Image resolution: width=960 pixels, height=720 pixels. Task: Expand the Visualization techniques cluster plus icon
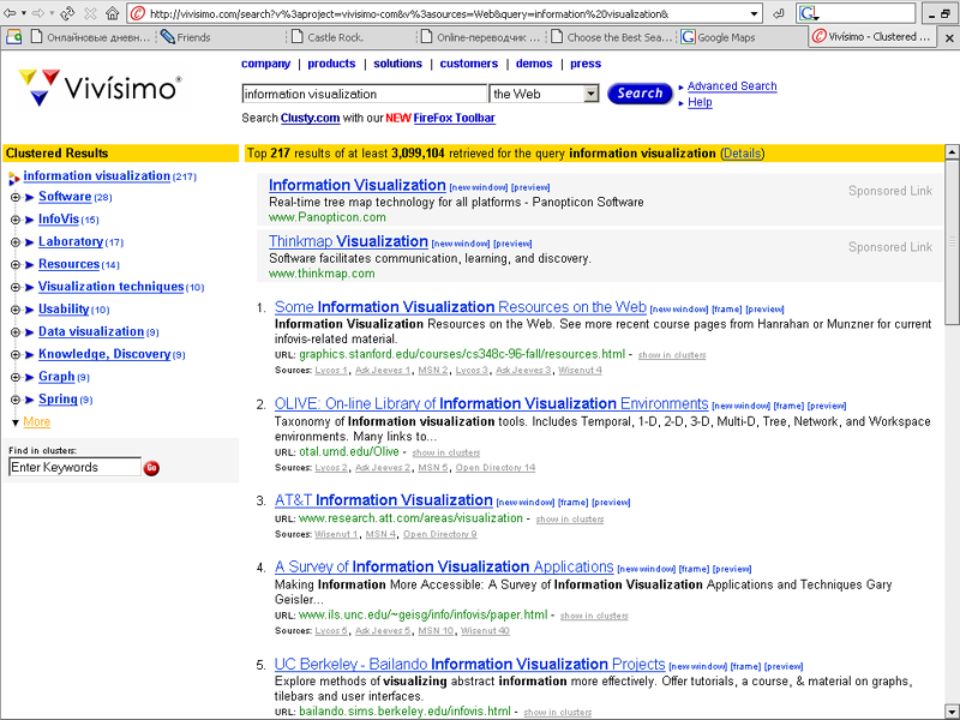[15, 287]
